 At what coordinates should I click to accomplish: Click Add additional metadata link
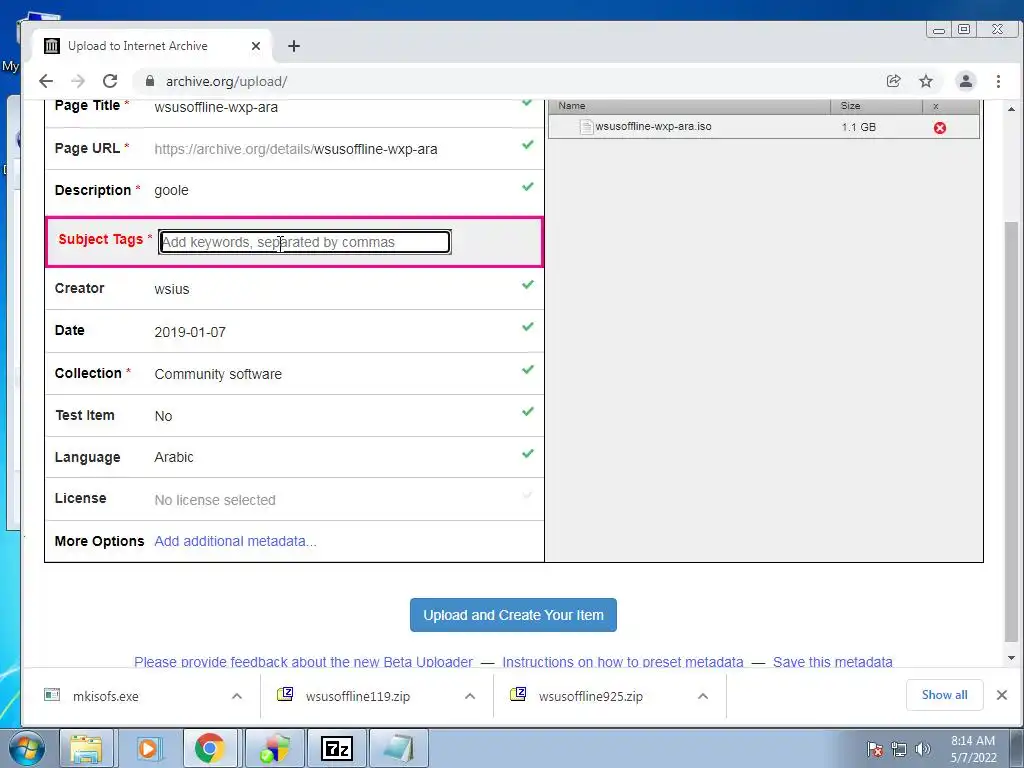[235, 541]
